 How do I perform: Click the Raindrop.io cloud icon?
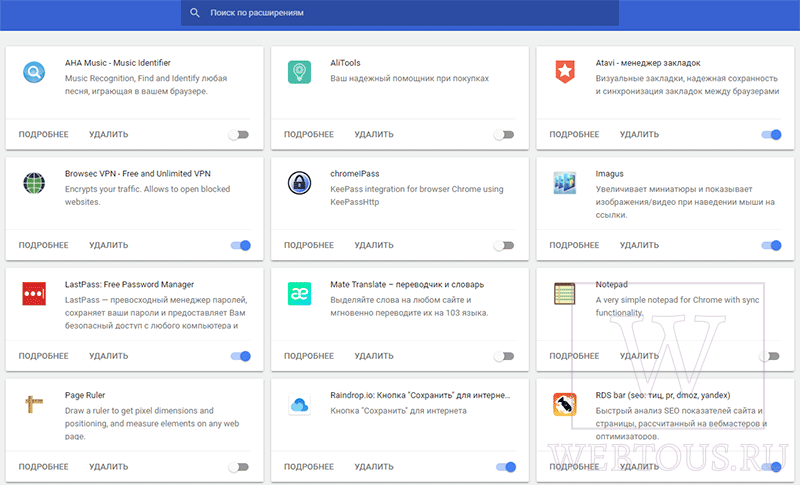click(x=299, y=405)
